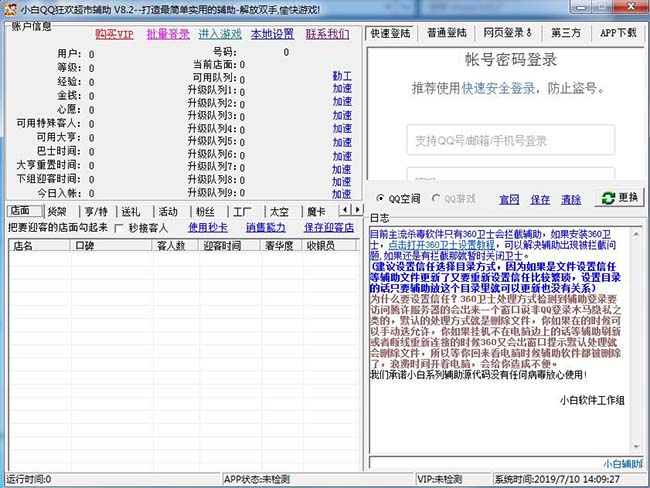650x488 pixels.
Task: Open the 店面 tab
Action: tap(25, 211)
